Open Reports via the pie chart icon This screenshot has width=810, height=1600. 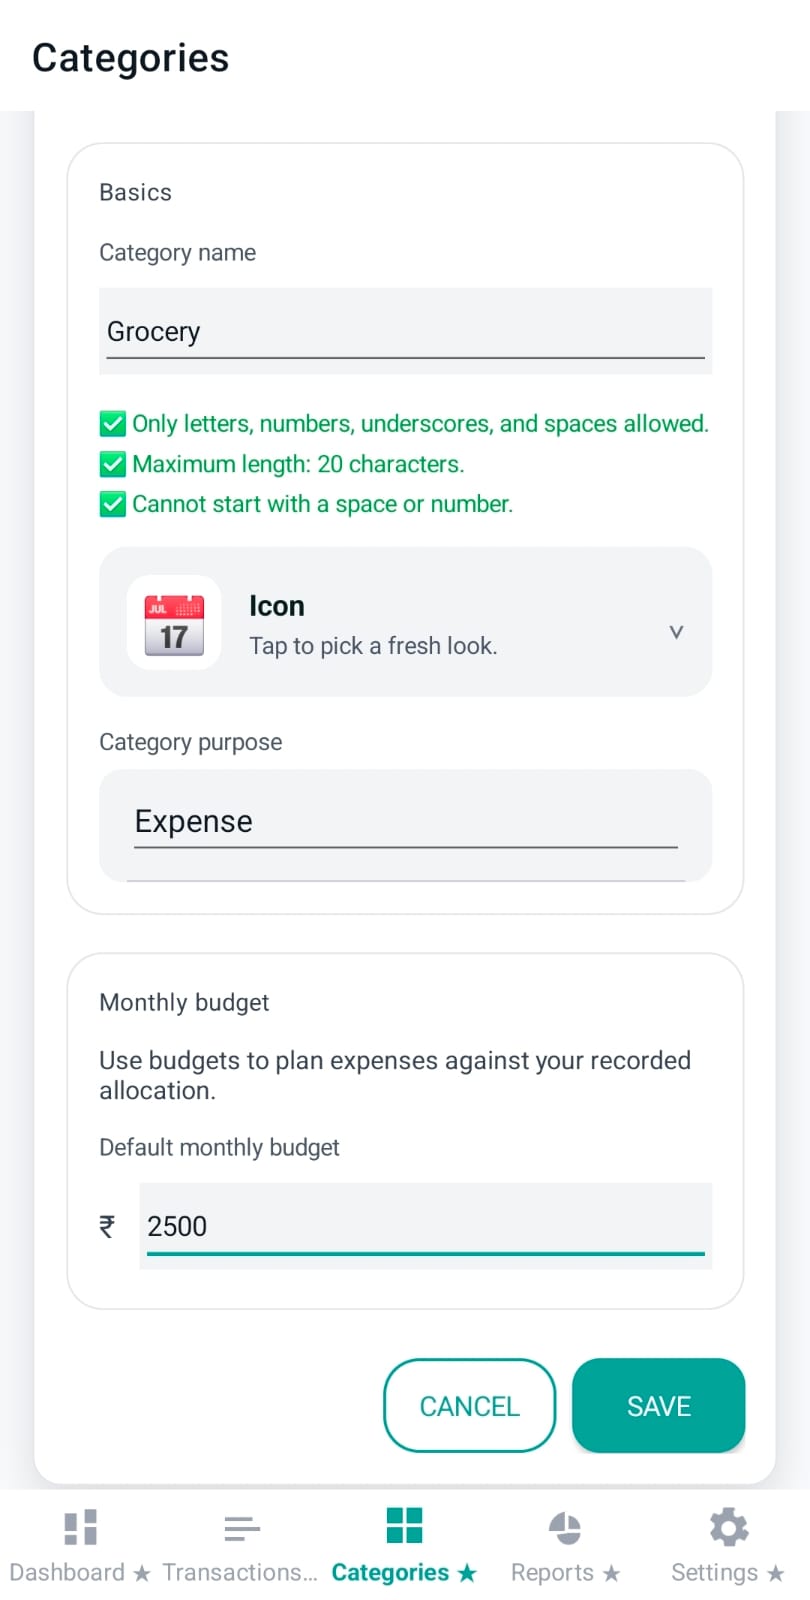point(565,1528)
